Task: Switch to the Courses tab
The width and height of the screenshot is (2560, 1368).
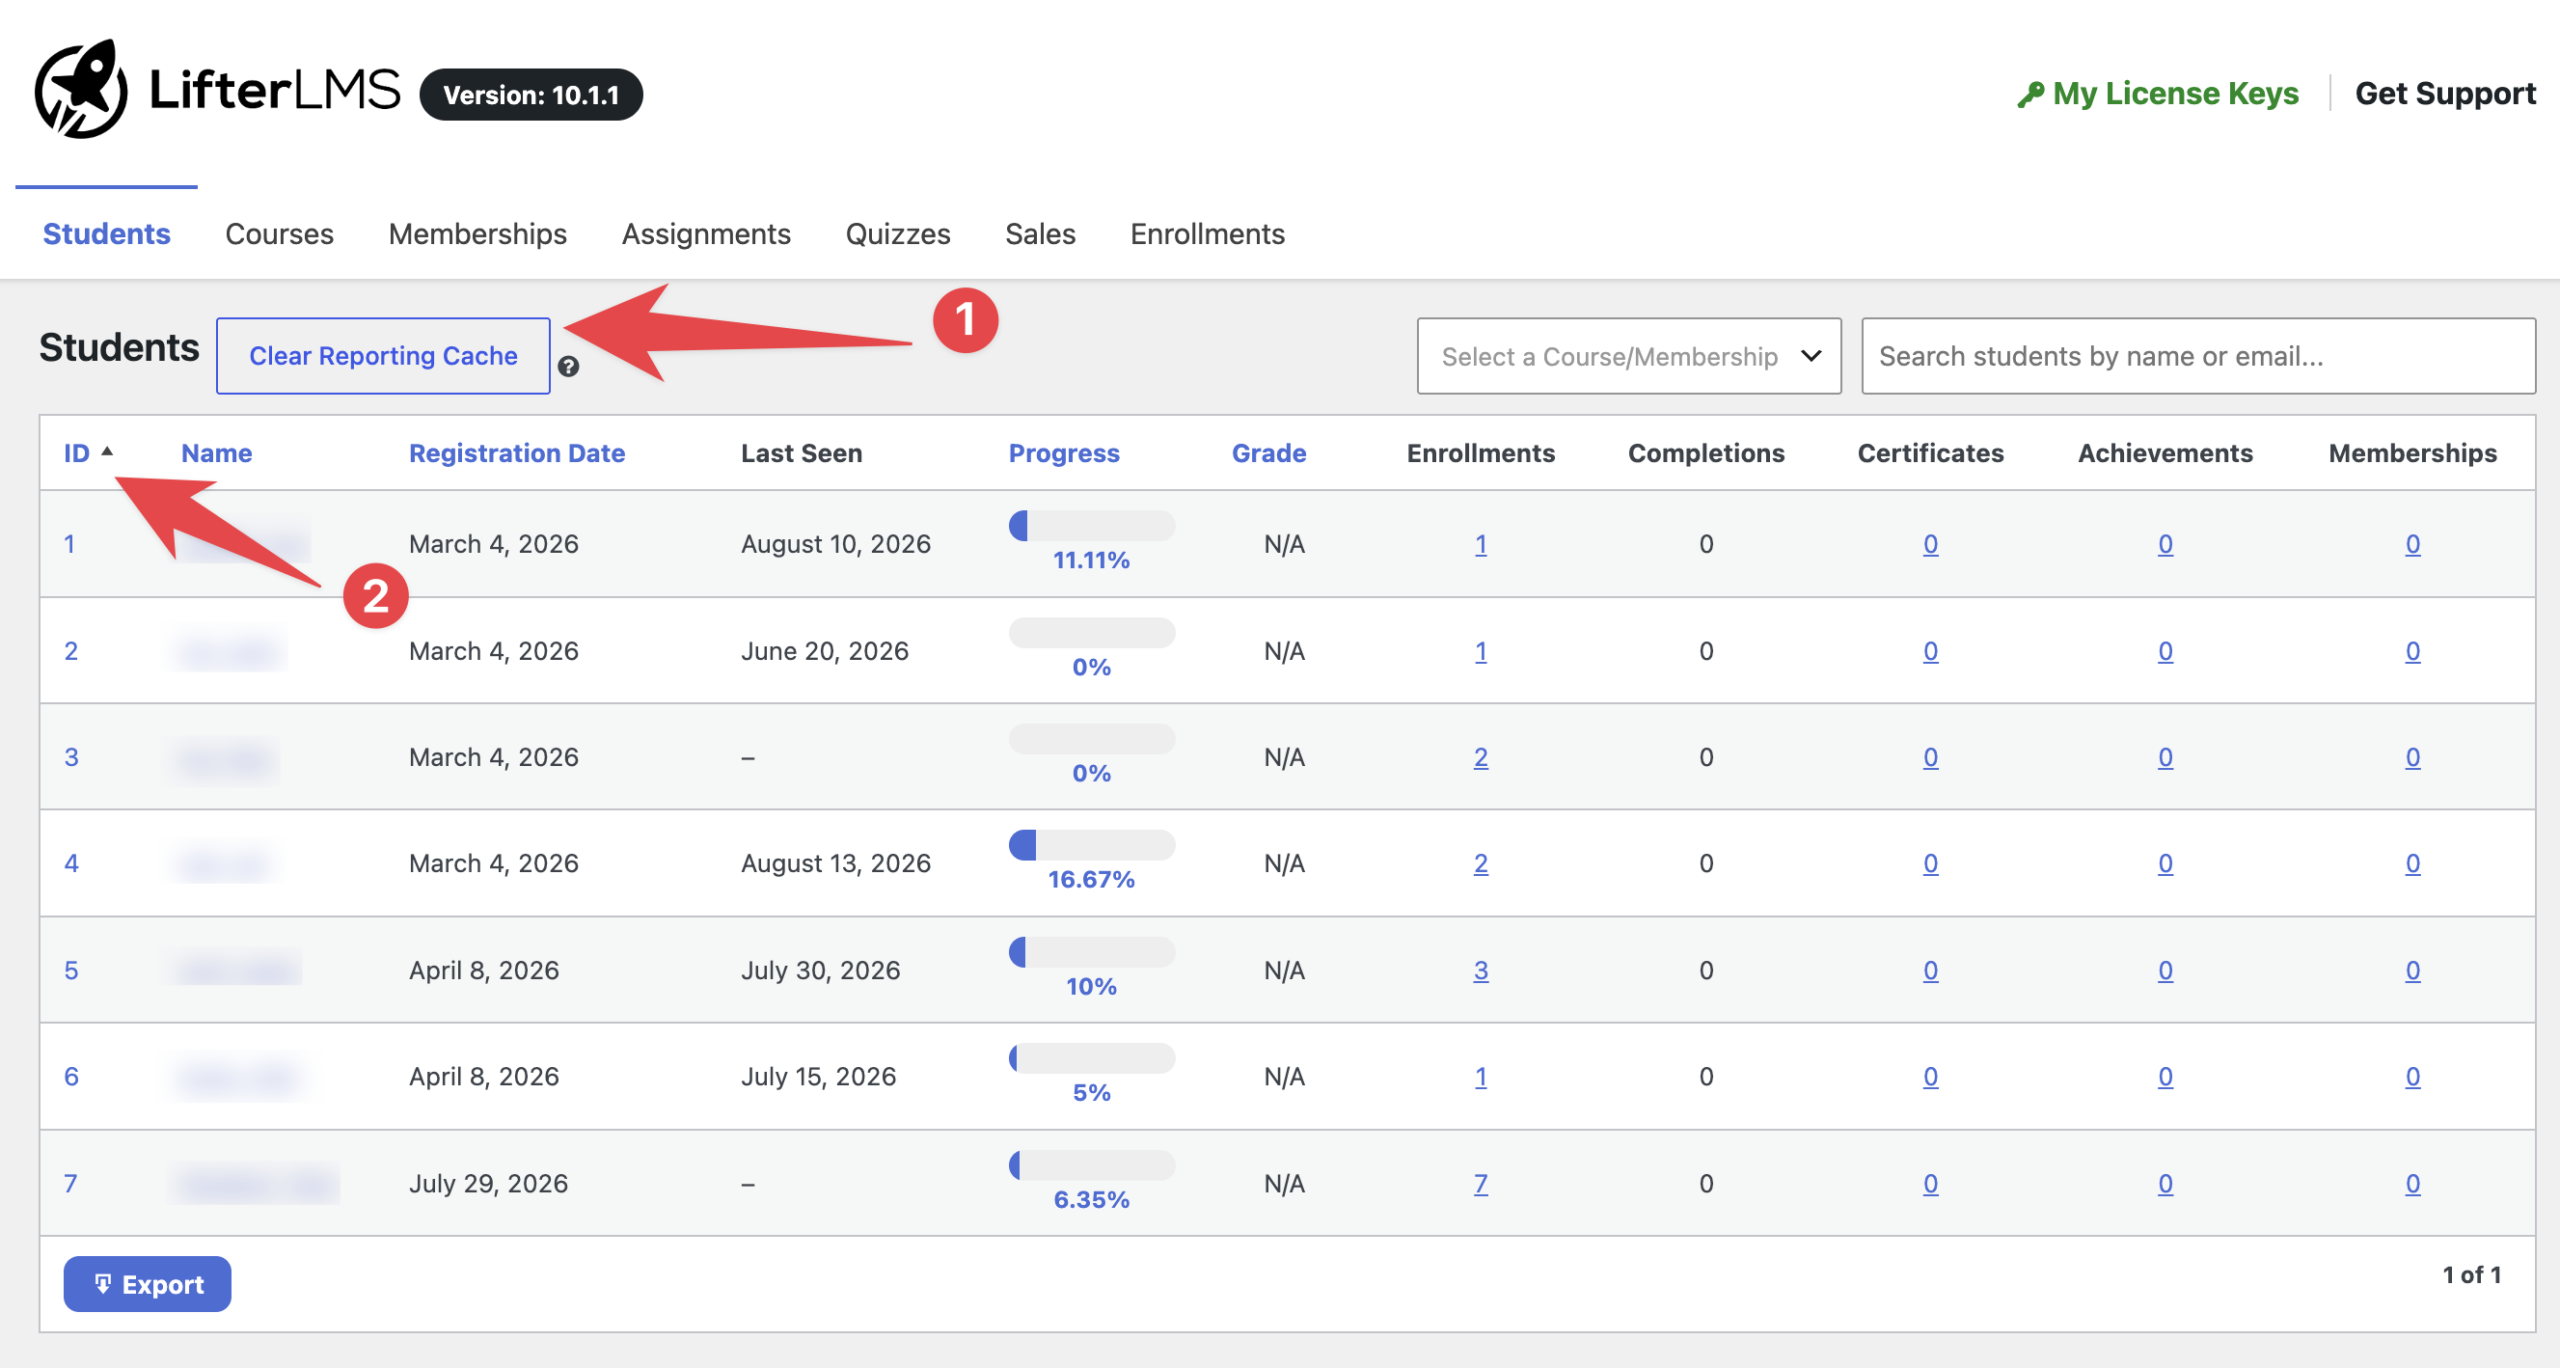Action: click(279, 233)
